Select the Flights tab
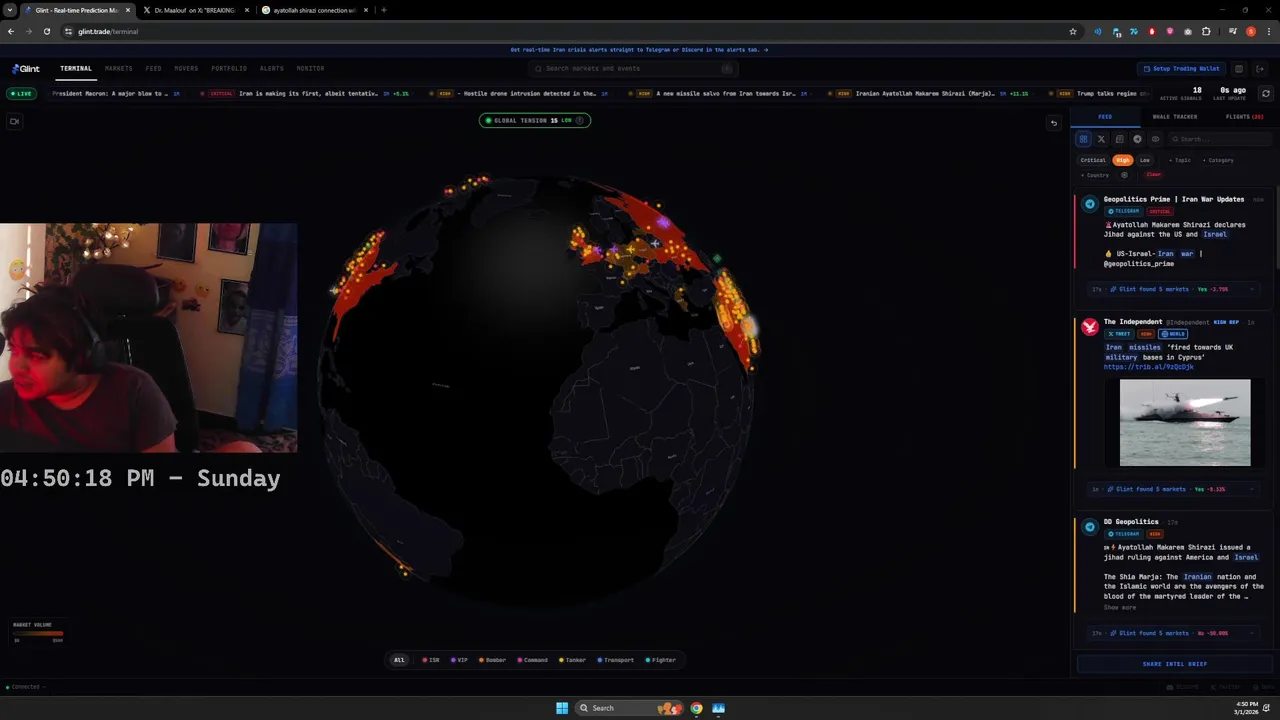Viewport: 1280px width, 720px height. point(1244,117)
